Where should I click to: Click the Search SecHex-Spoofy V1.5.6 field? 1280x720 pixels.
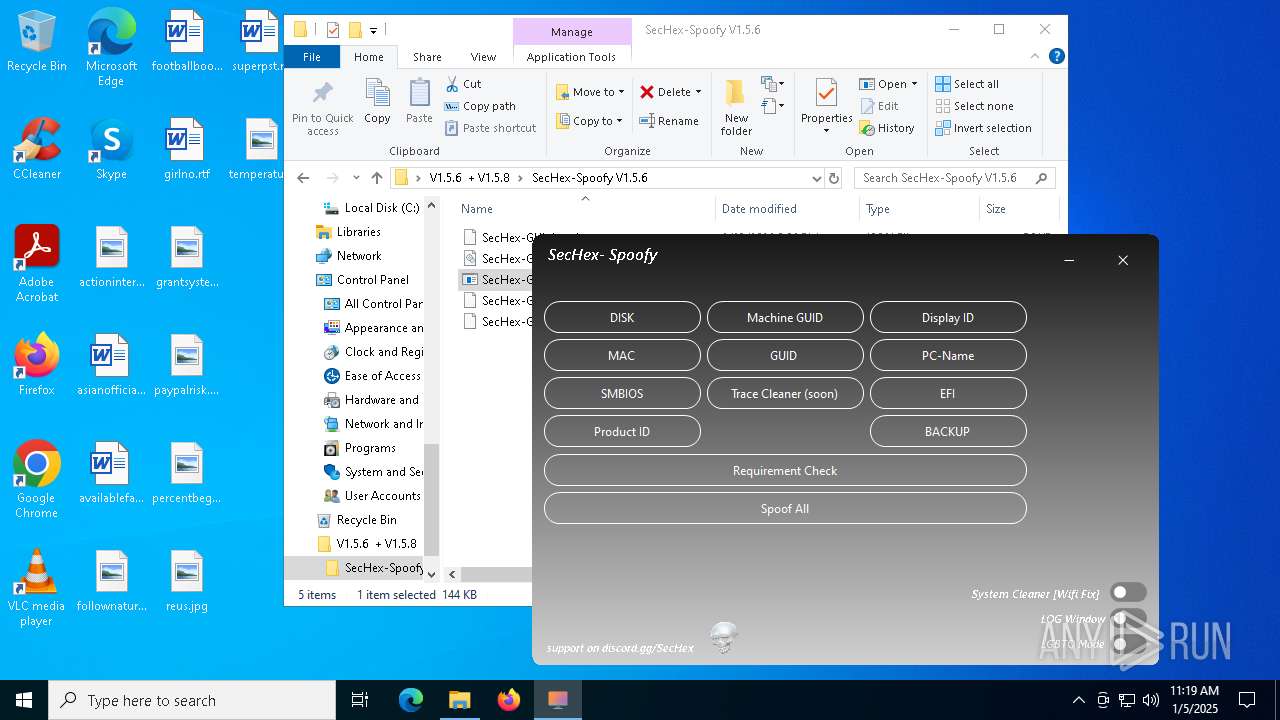[x=955, y=178]
